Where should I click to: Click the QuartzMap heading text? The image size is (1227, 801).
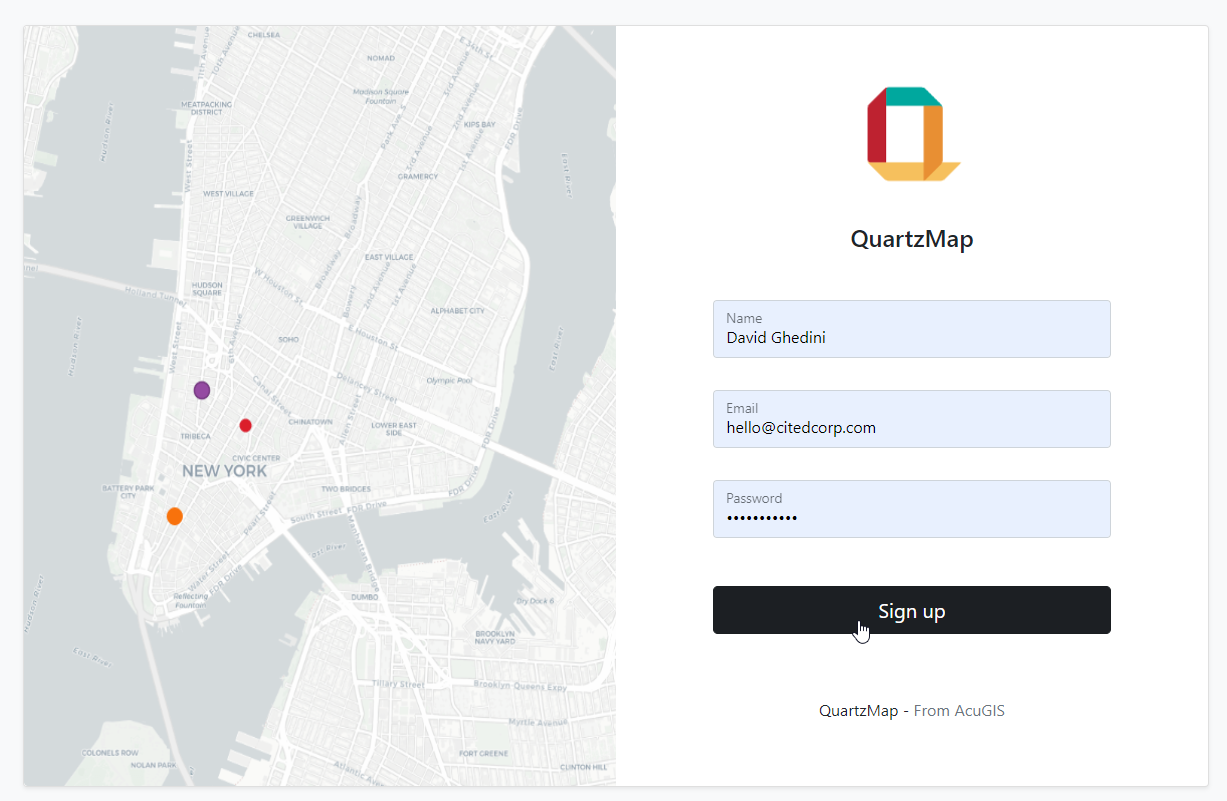(911, 239)
